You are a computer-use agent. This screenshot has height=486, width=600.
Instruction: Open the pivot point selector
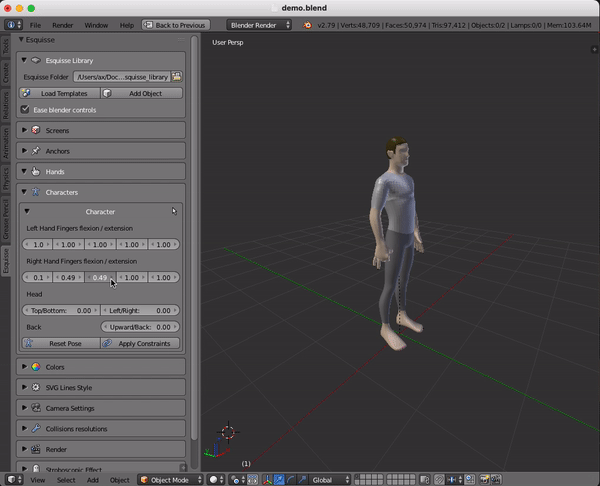coord(238,479)
